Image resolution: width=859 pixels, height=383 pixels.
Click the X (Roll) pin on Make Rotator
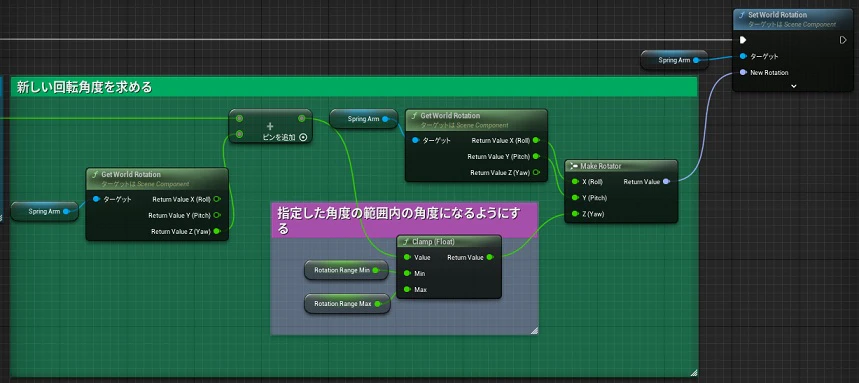pos(575,181)
